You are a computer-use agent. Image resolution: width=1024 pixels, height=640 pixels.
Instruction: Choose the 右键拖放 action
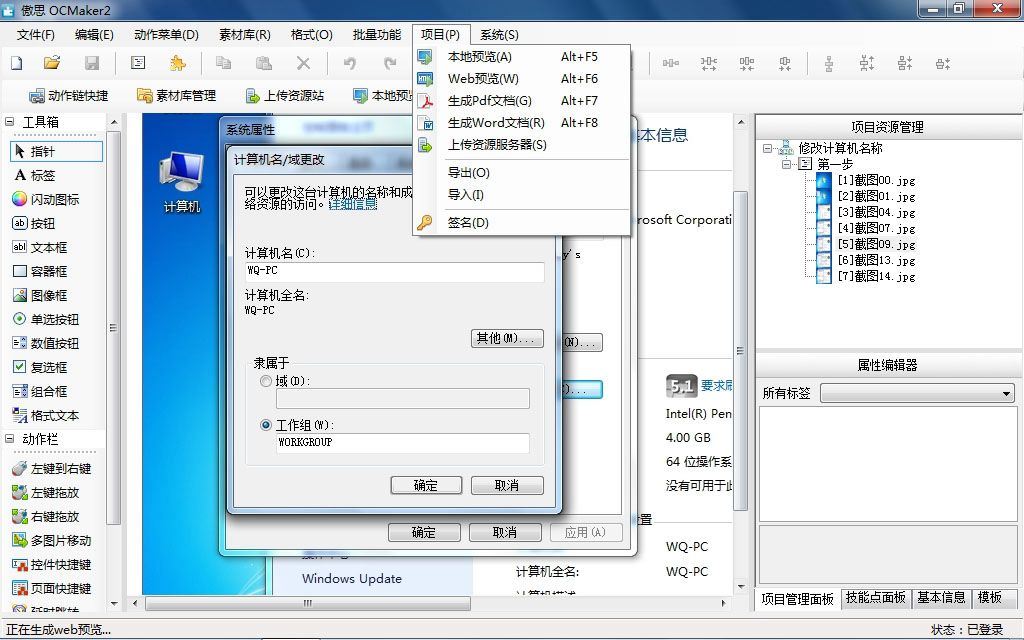46,517
